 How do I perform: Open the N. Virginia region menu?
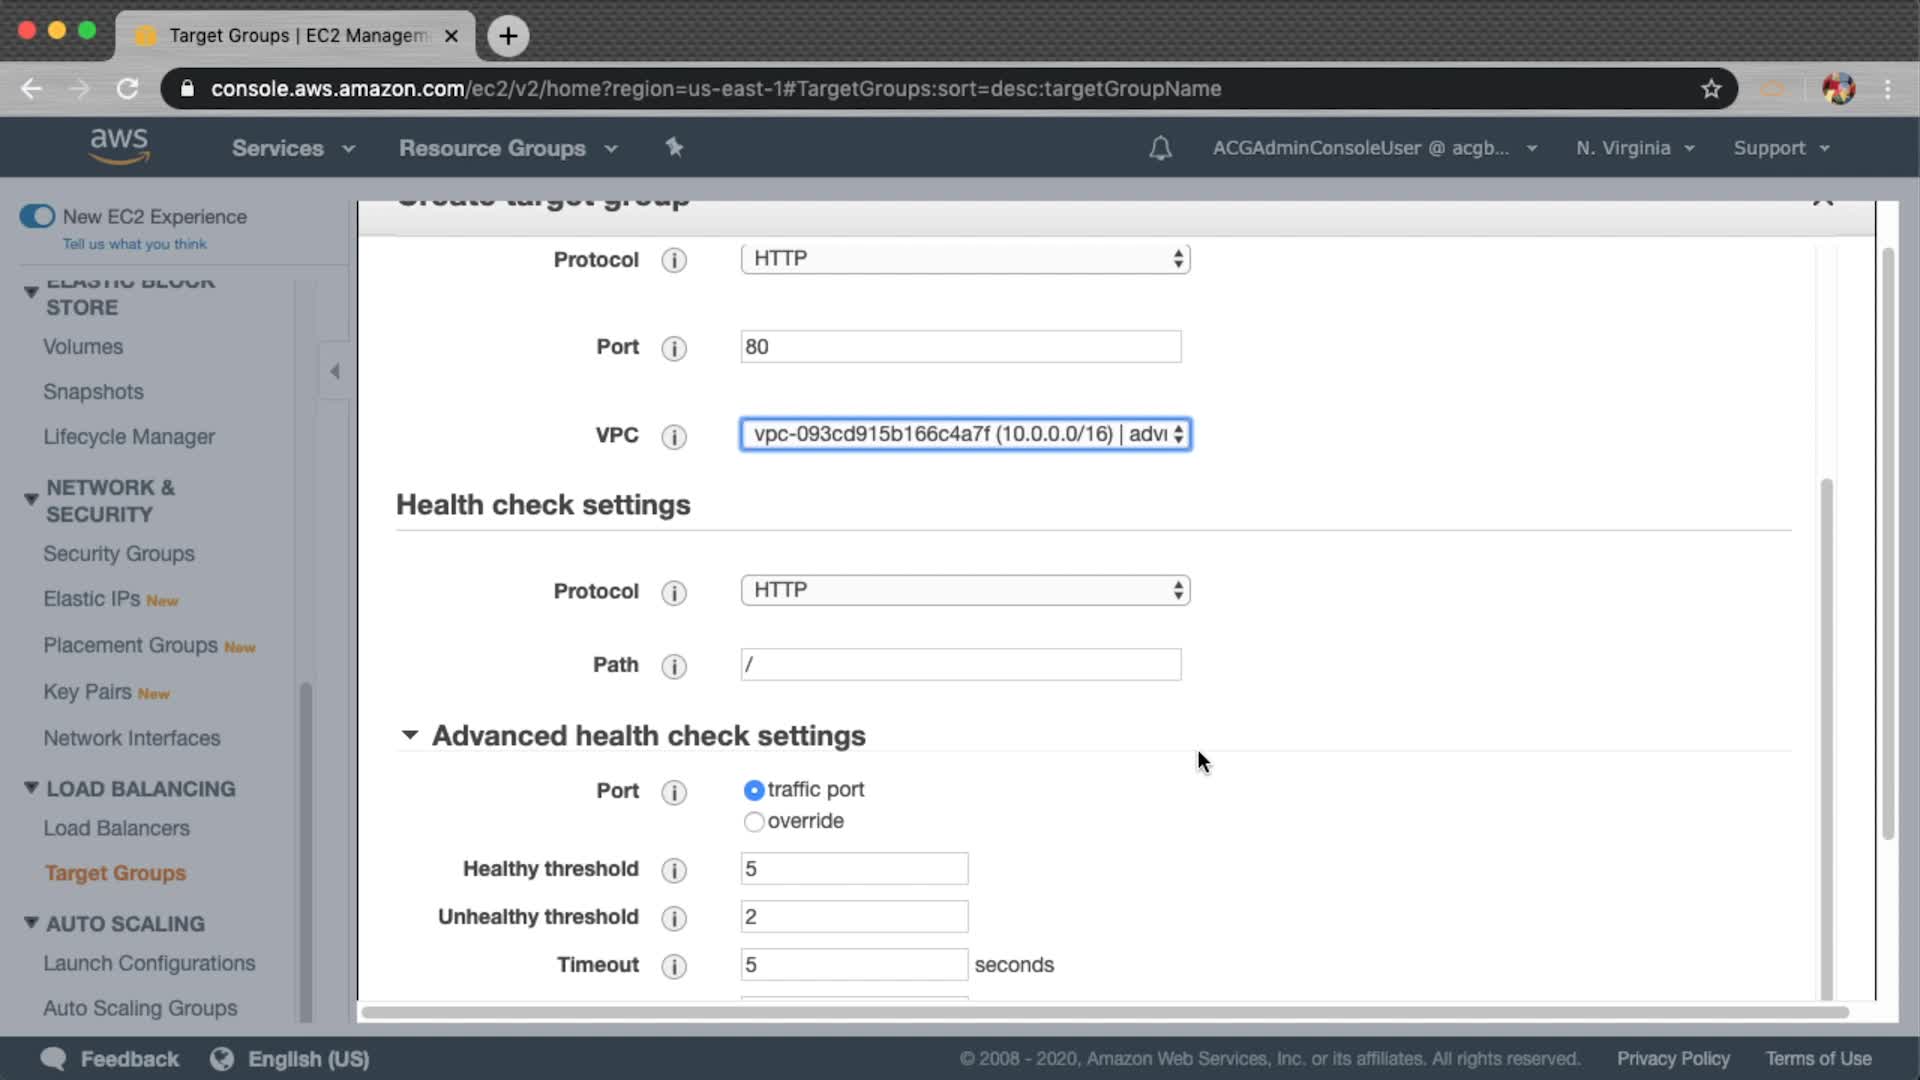(1634, 148)
